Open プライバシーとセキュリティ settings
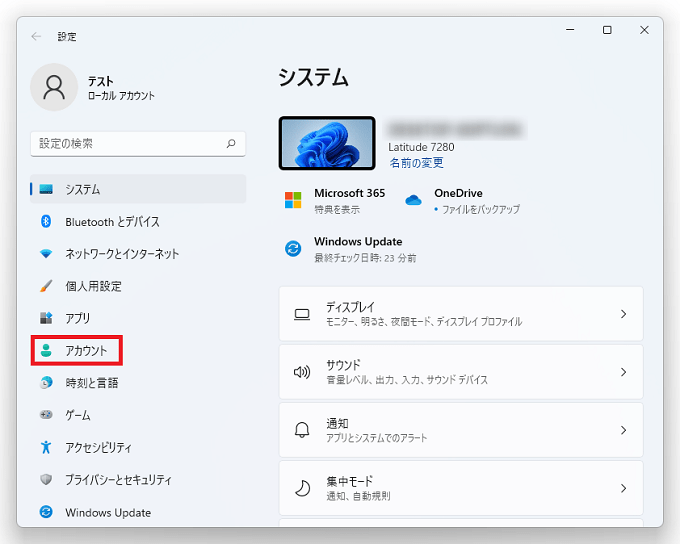Screen dimensions: 680x544 (138, 479)
